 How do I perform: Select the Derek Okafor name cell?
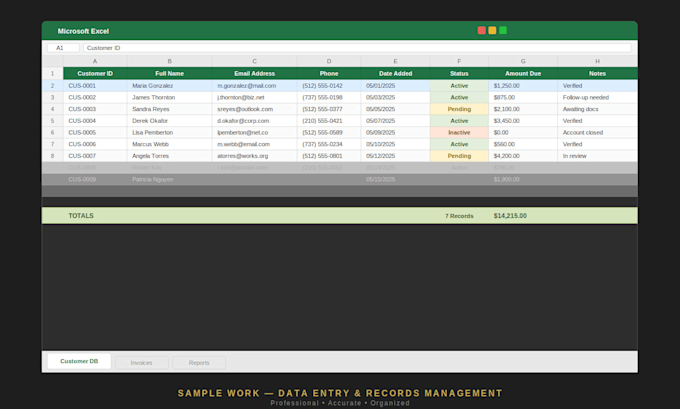[x=169, y=121]
